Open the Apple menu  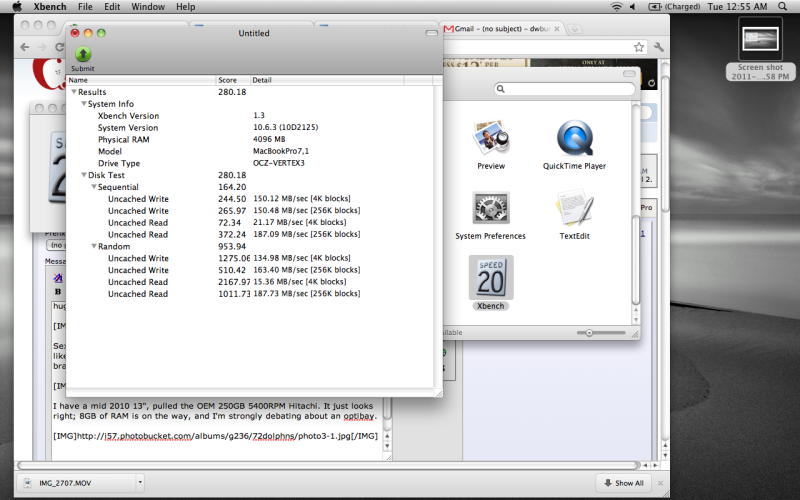(x=17, y=7)
